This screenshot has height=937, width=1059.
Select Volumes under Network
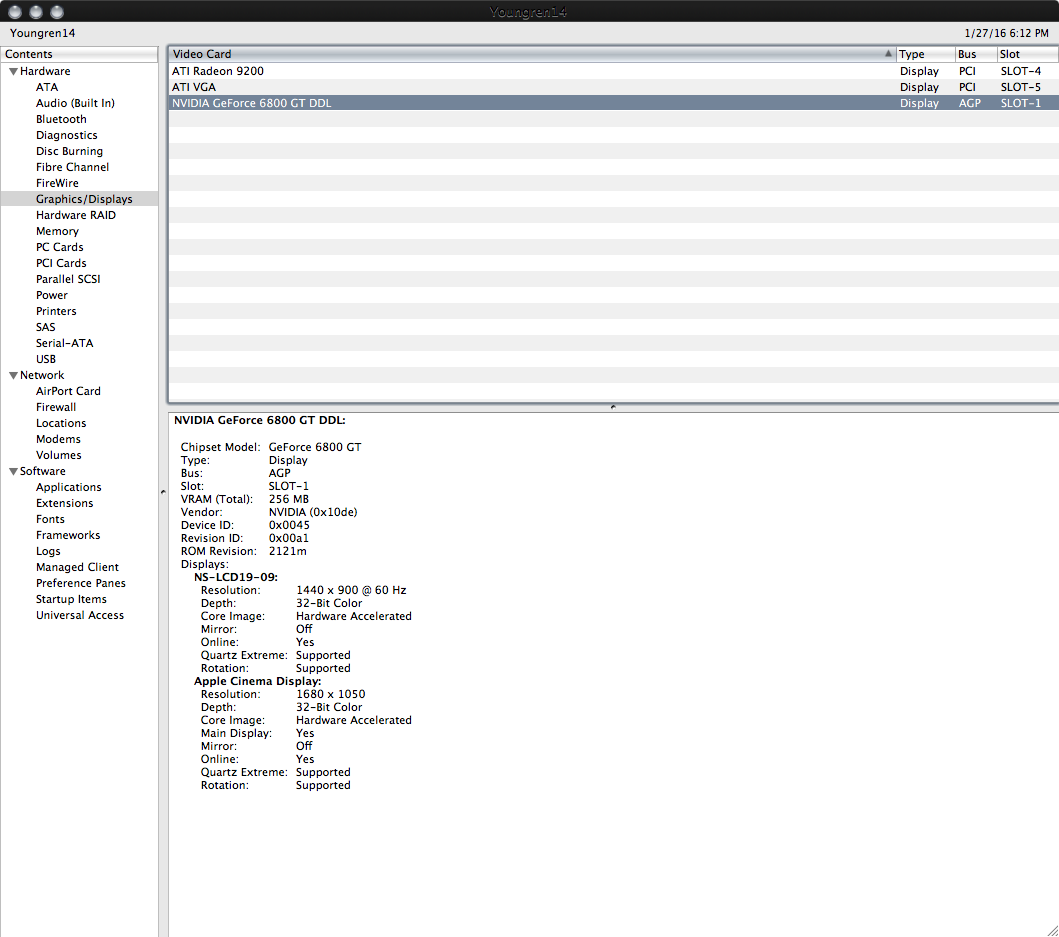click(x=58, y=455)
